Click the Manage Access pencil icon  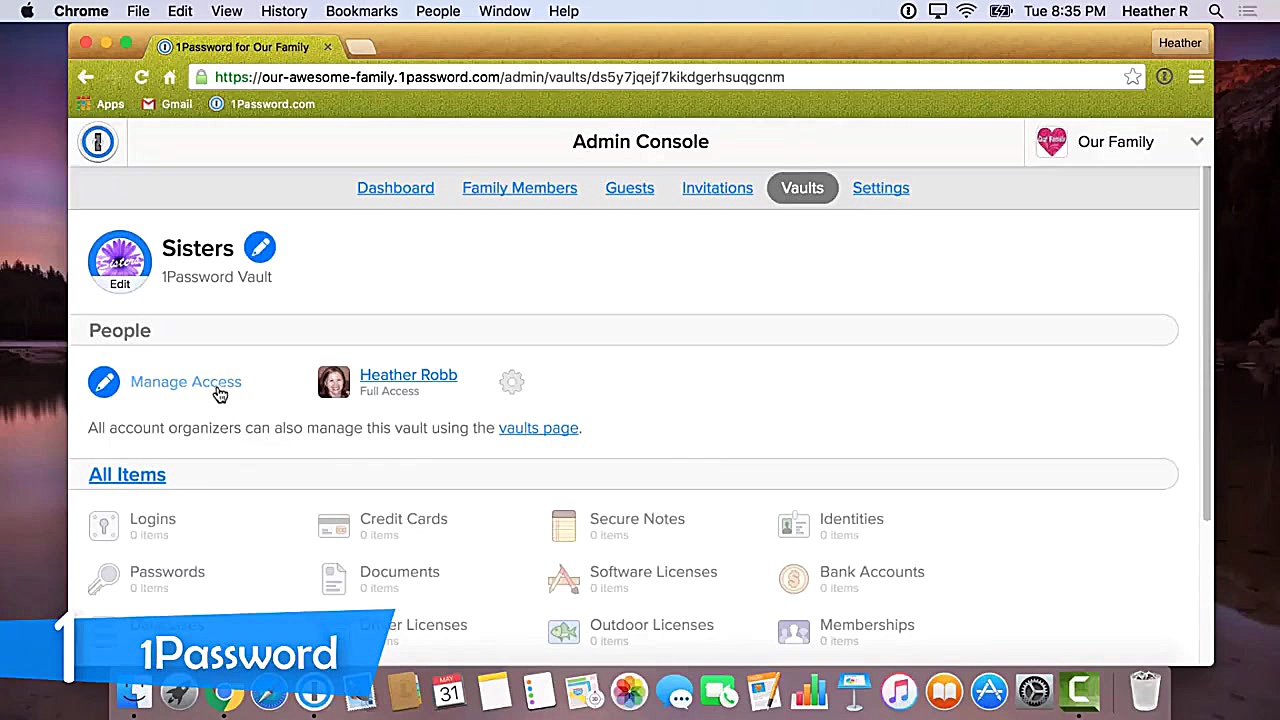coord(104,382)
